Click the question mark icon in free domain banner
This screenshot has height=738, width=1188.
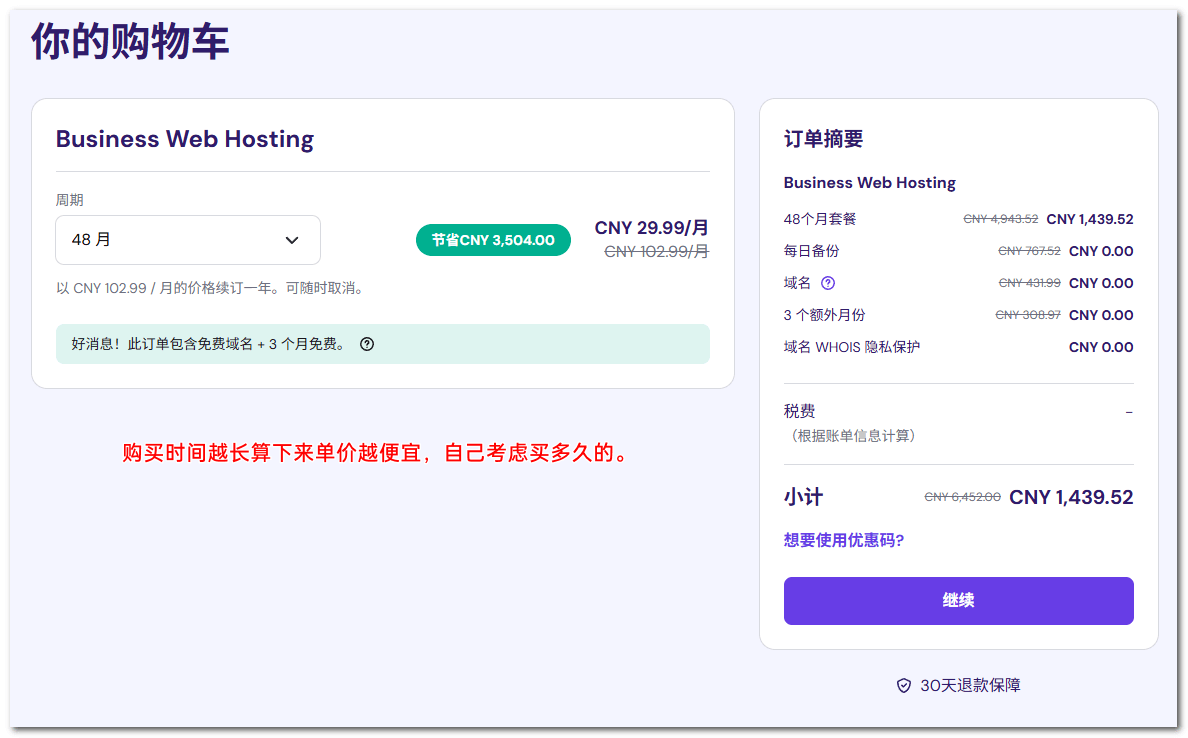point(367,344)
